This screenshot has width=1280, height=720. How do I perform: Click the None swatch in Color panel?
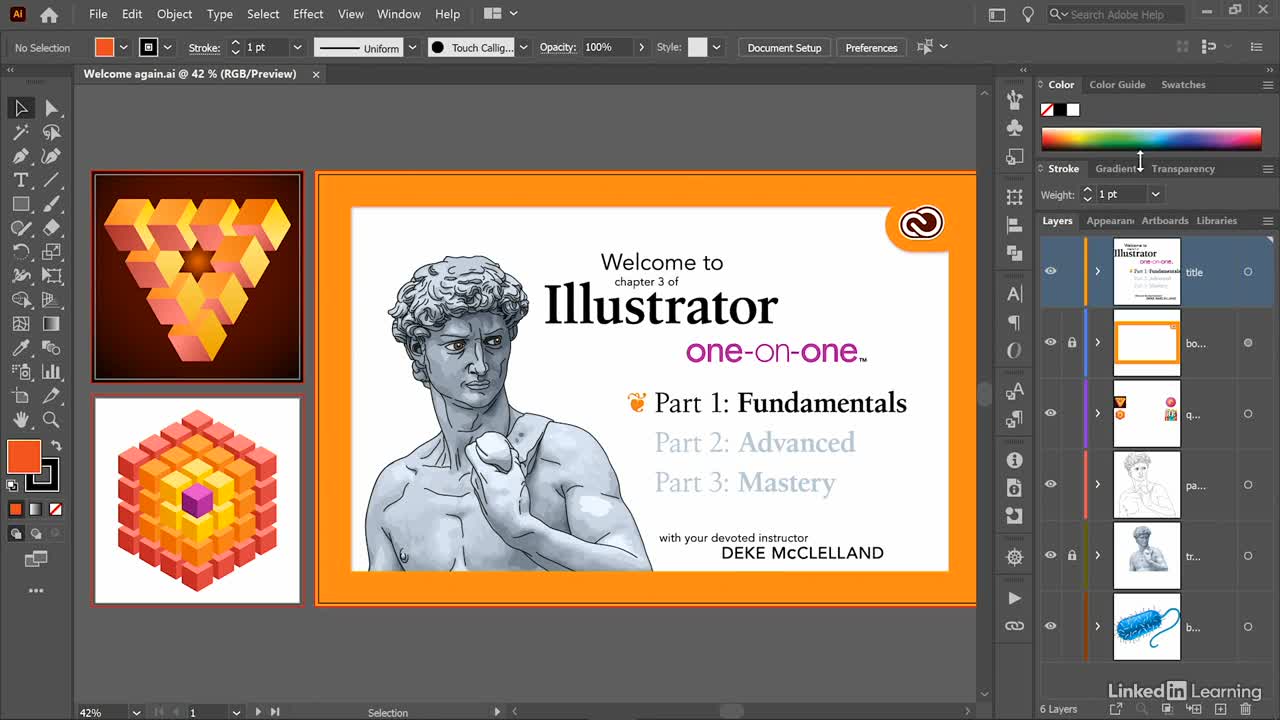click(x=1047, y=110)
